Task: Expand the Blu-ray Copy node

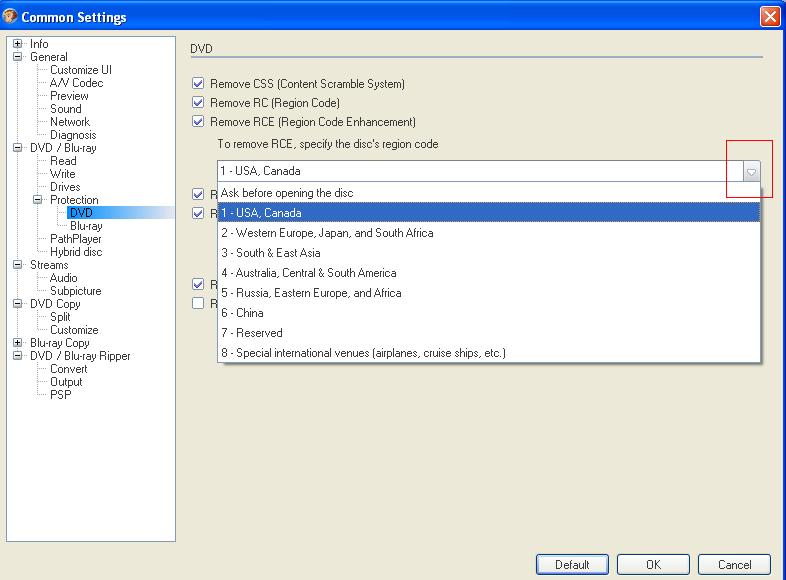Action: (17, 343)
